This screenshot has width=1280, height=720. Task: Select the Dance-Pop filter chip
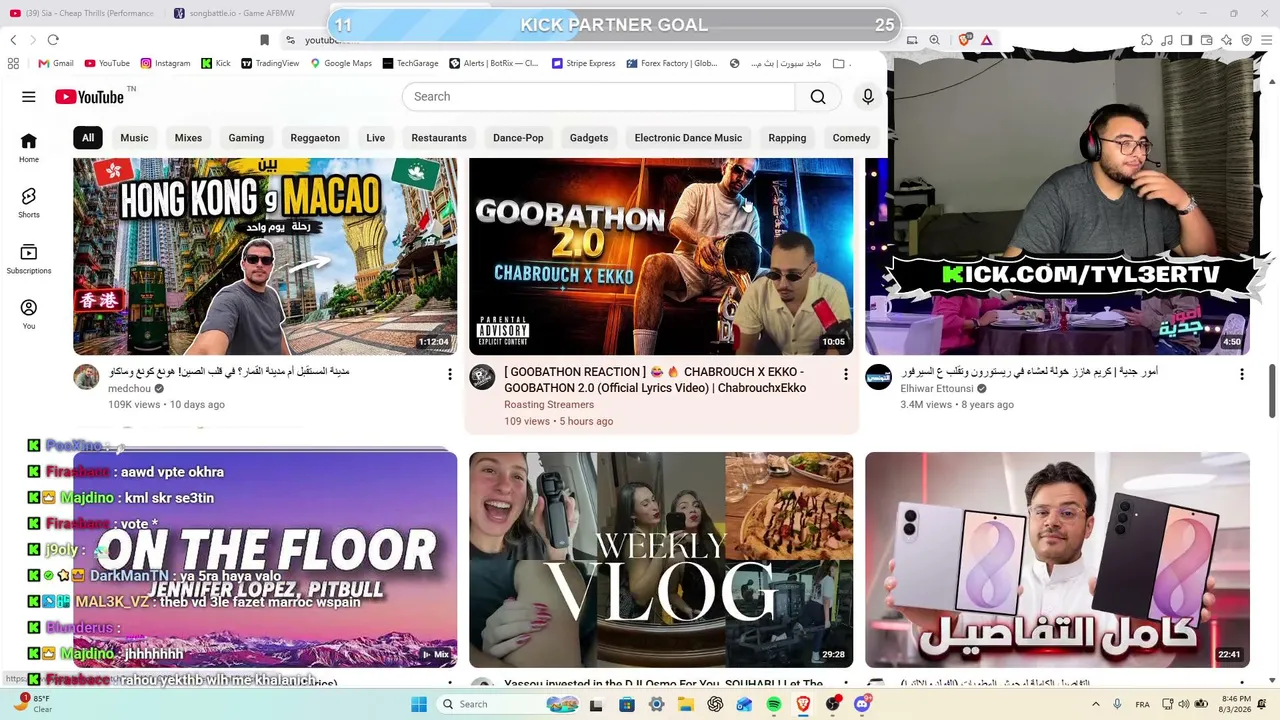518,138
